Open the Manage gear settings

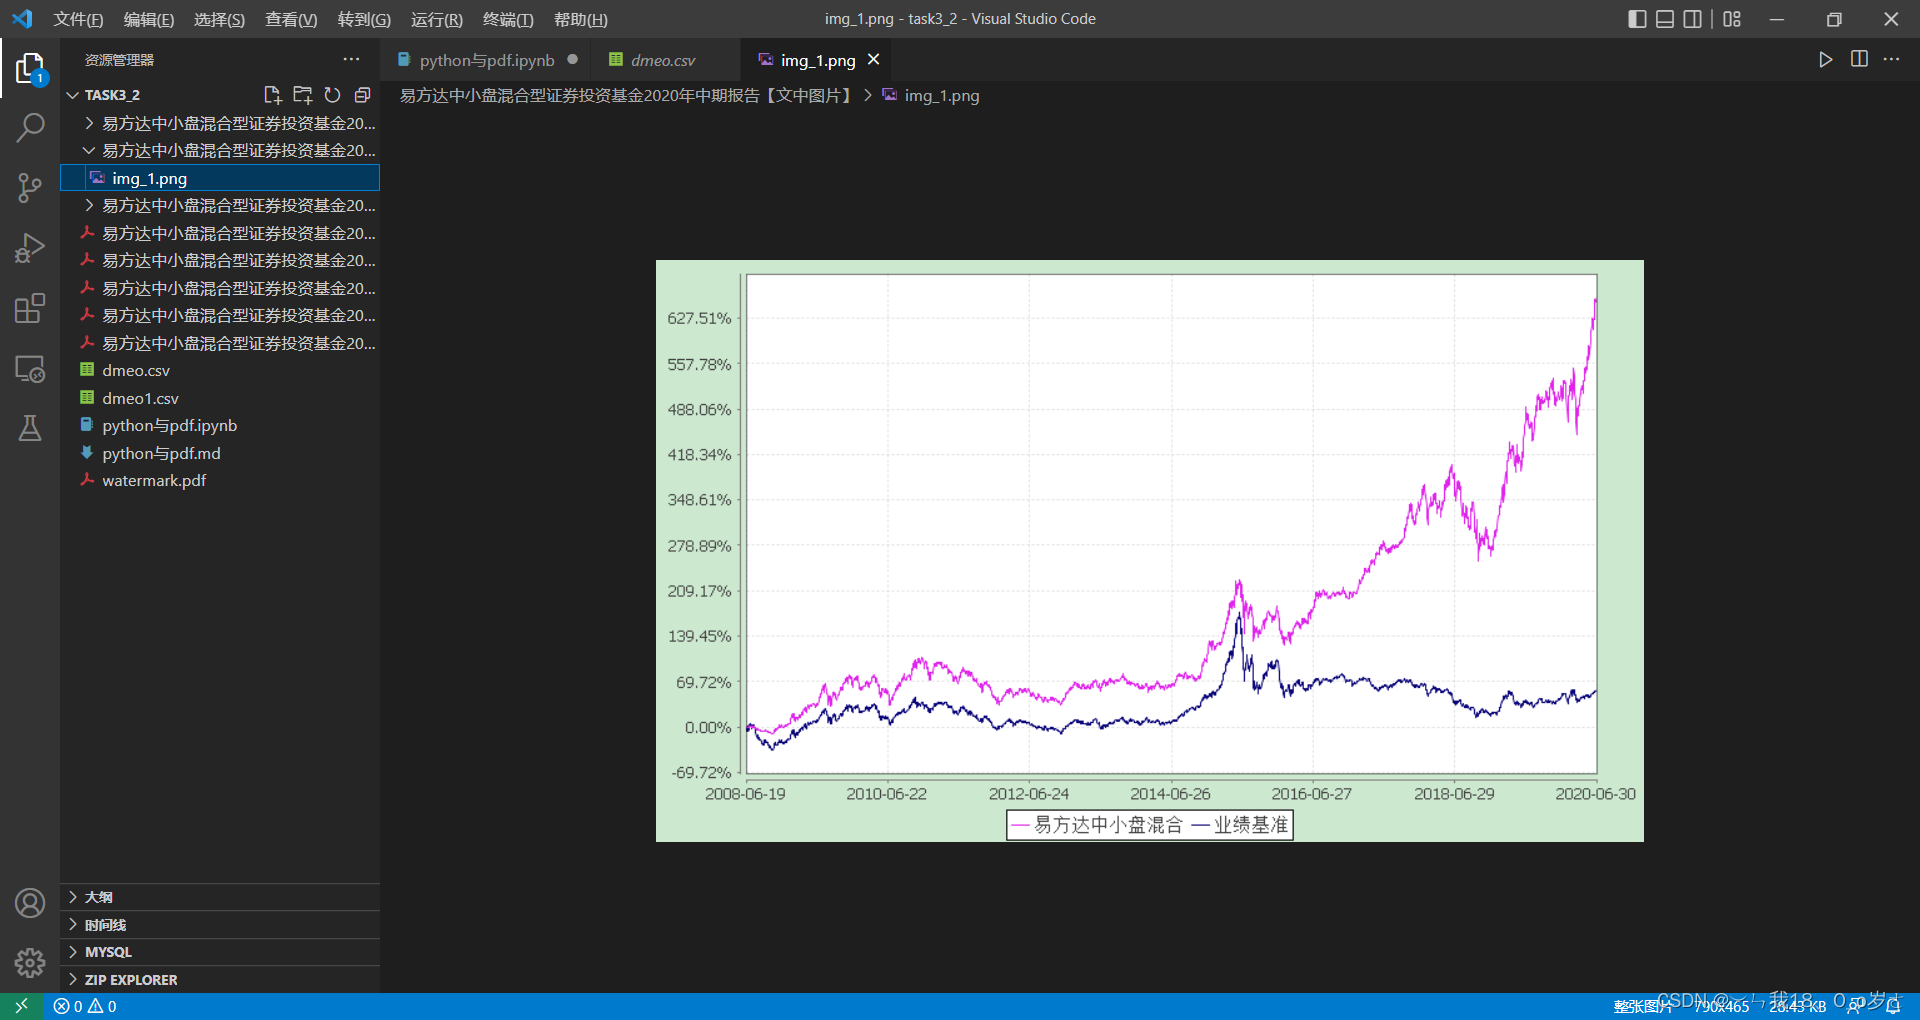coord(30,963)
